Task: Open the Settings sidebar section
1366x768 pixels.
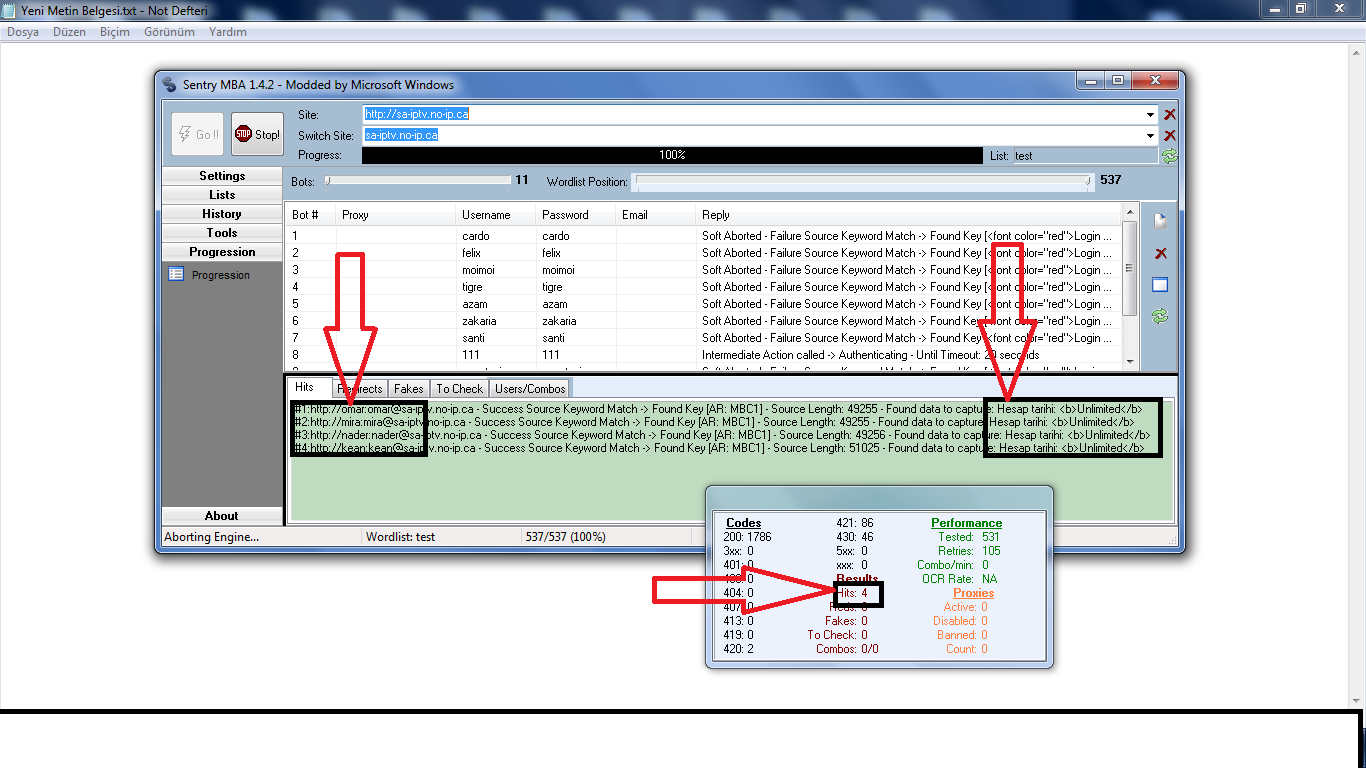Action: coord(222,176)
